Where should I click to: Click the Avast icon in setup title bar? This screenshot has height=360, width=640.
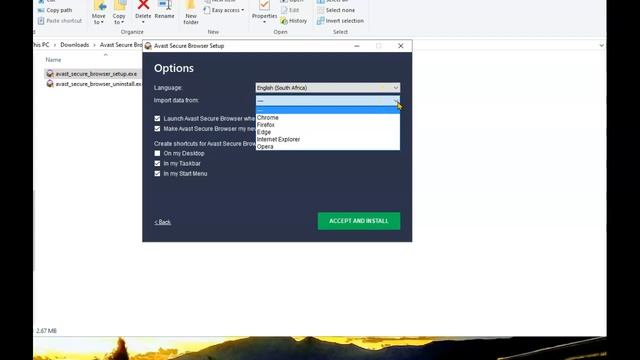click(x=148, y=46)
